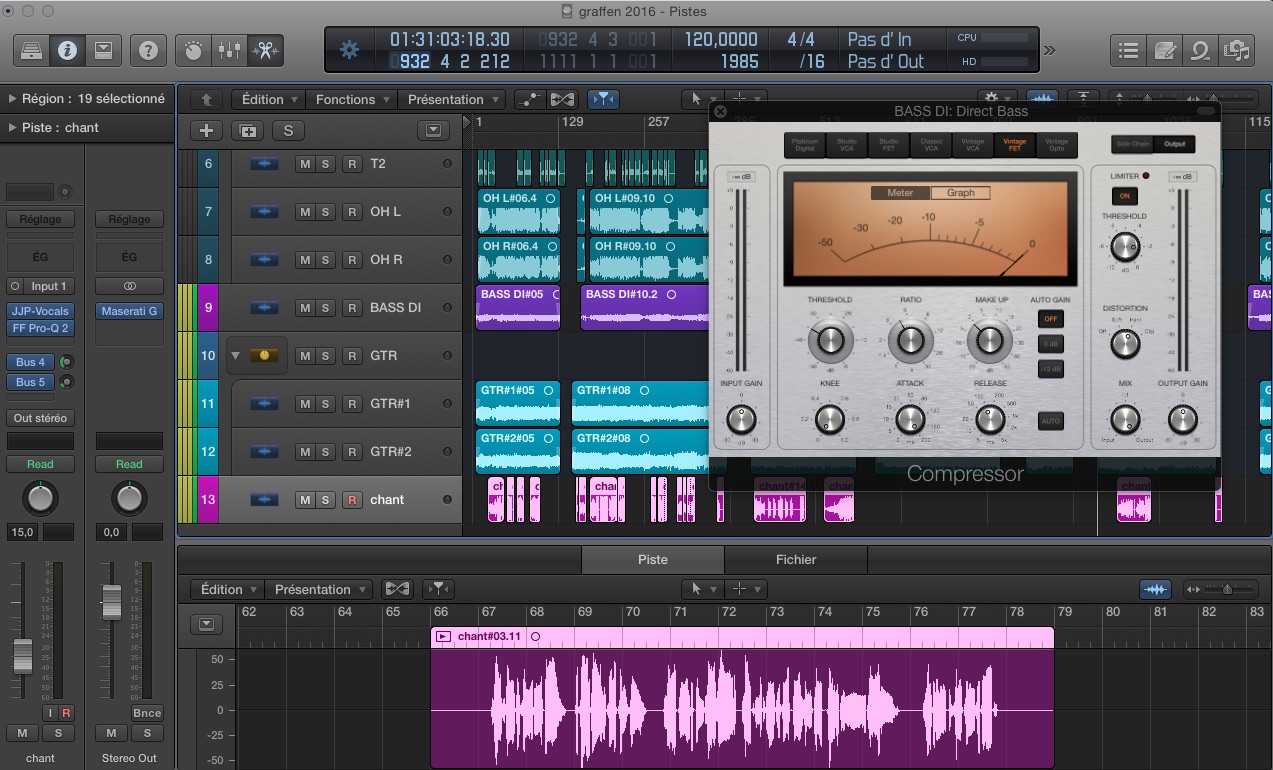Switch to the Fichier editor tab
The height and width of the screenshot is (770, 1273).
(796, 559)
